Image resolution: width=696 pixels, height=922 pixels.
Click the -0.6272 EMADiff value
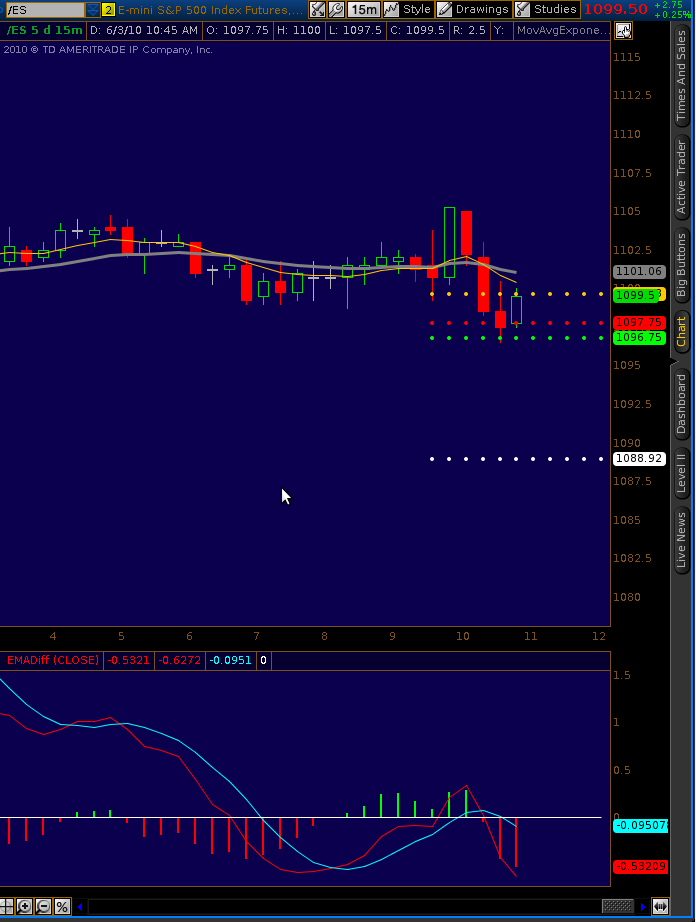point(179,660)
